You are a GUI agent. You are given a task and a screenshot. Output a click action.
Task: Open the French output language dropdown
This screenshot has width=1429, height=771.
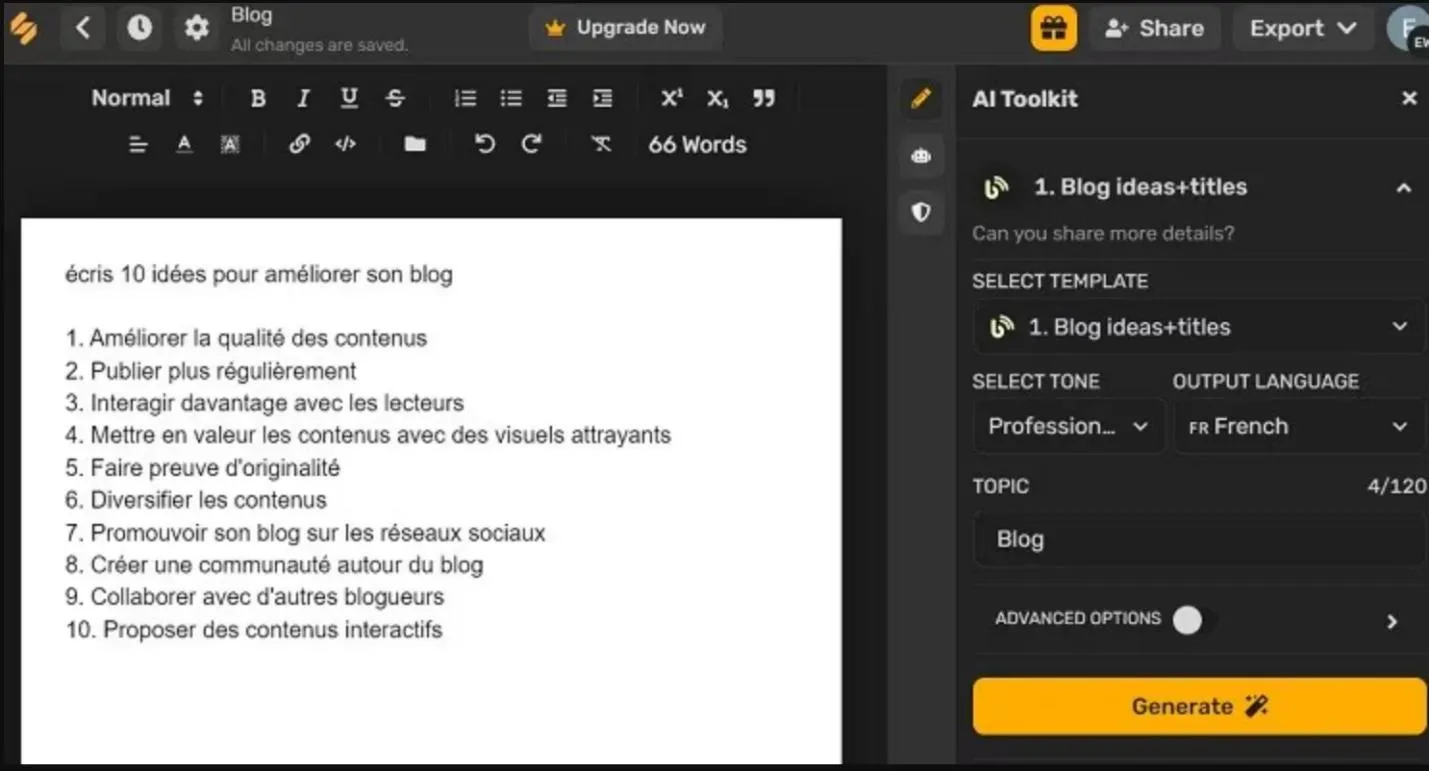(x=1297, y=425)
